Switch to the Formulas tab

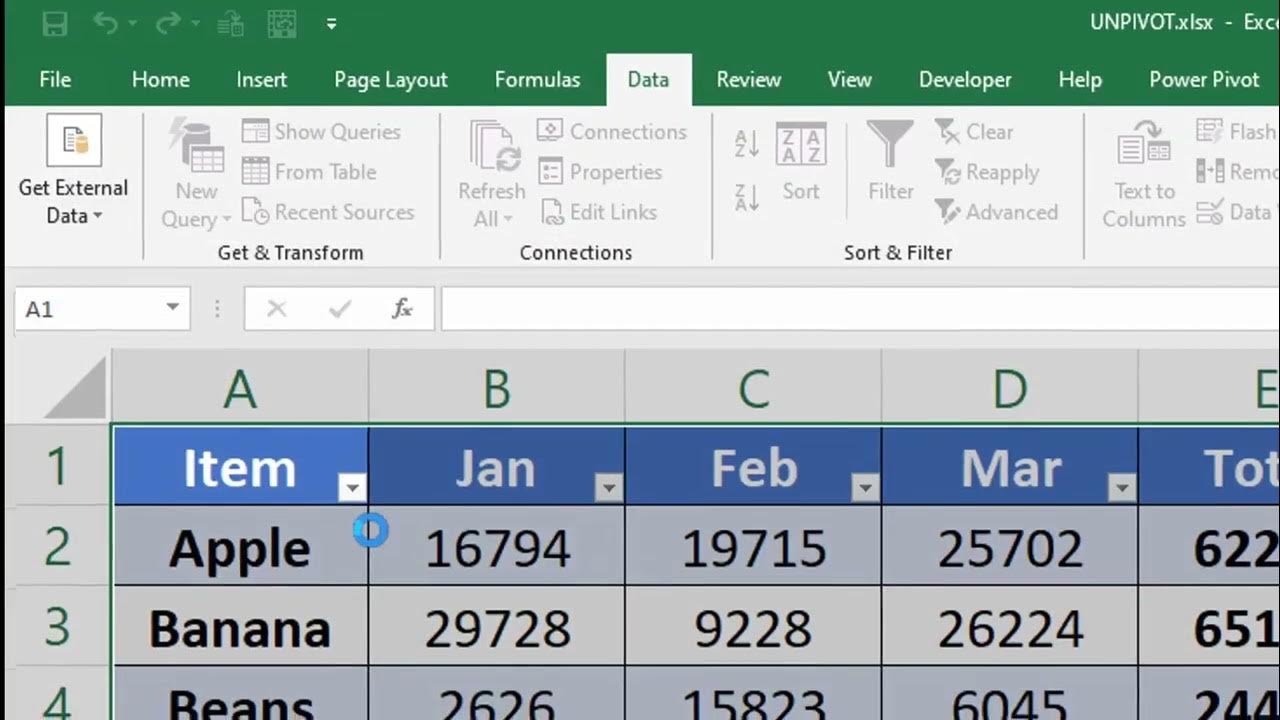(537, 80)
